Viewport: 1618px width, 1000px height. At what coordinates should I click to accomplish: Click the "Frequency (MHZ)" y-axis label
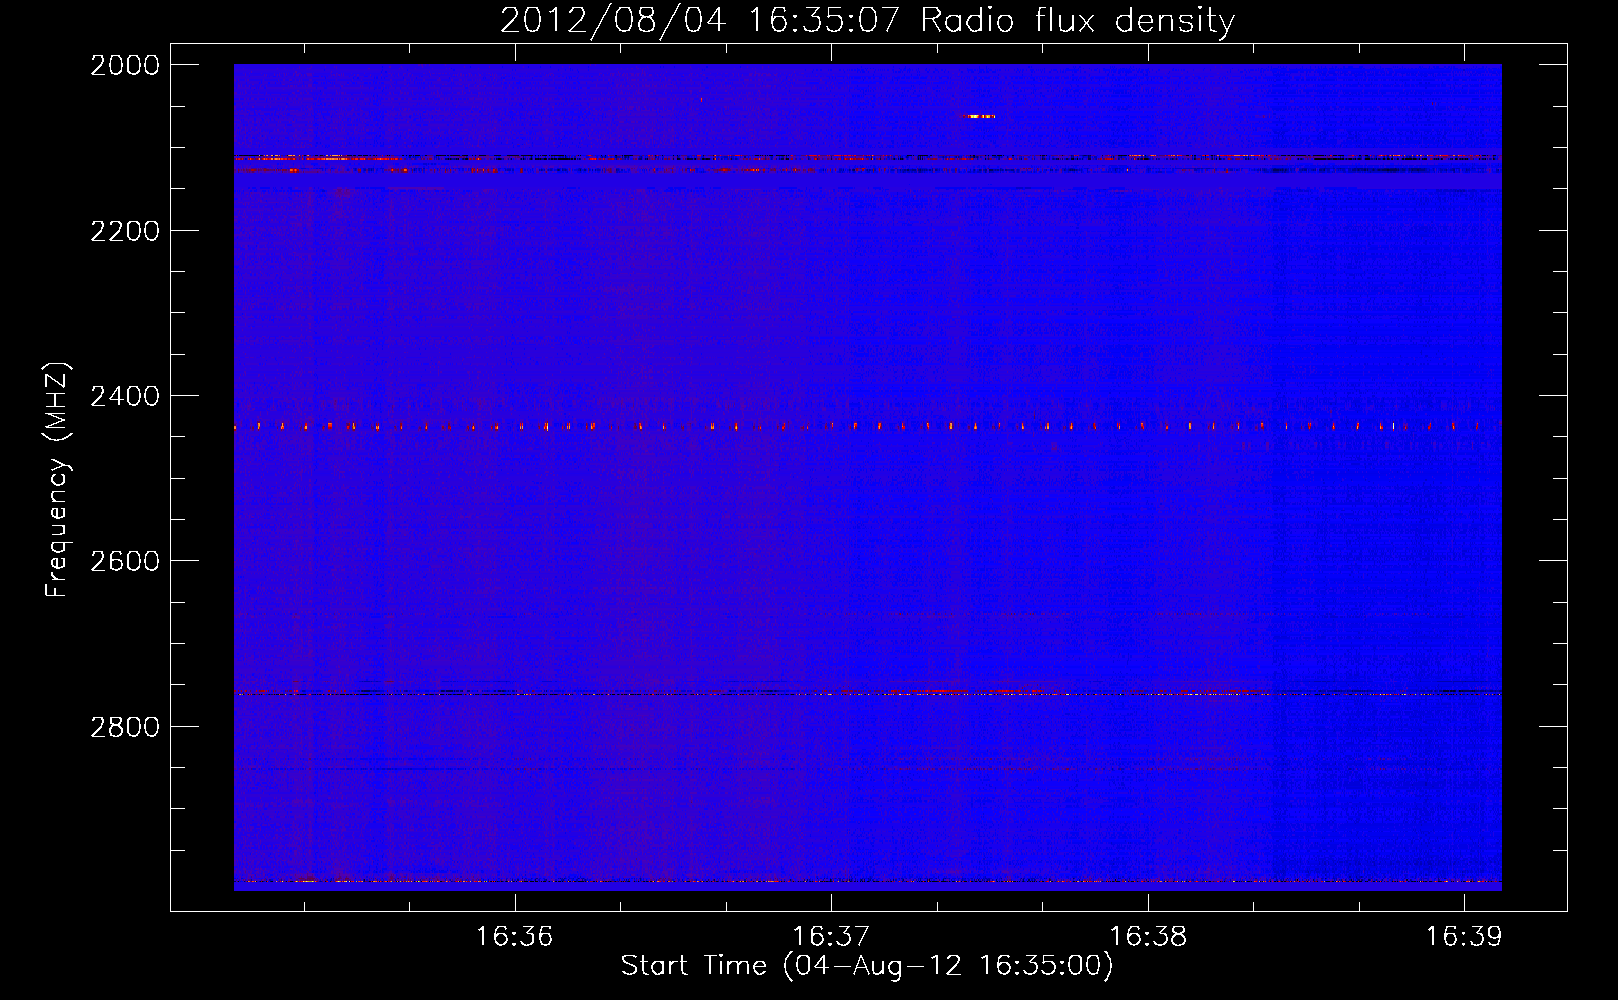(58, 480)
